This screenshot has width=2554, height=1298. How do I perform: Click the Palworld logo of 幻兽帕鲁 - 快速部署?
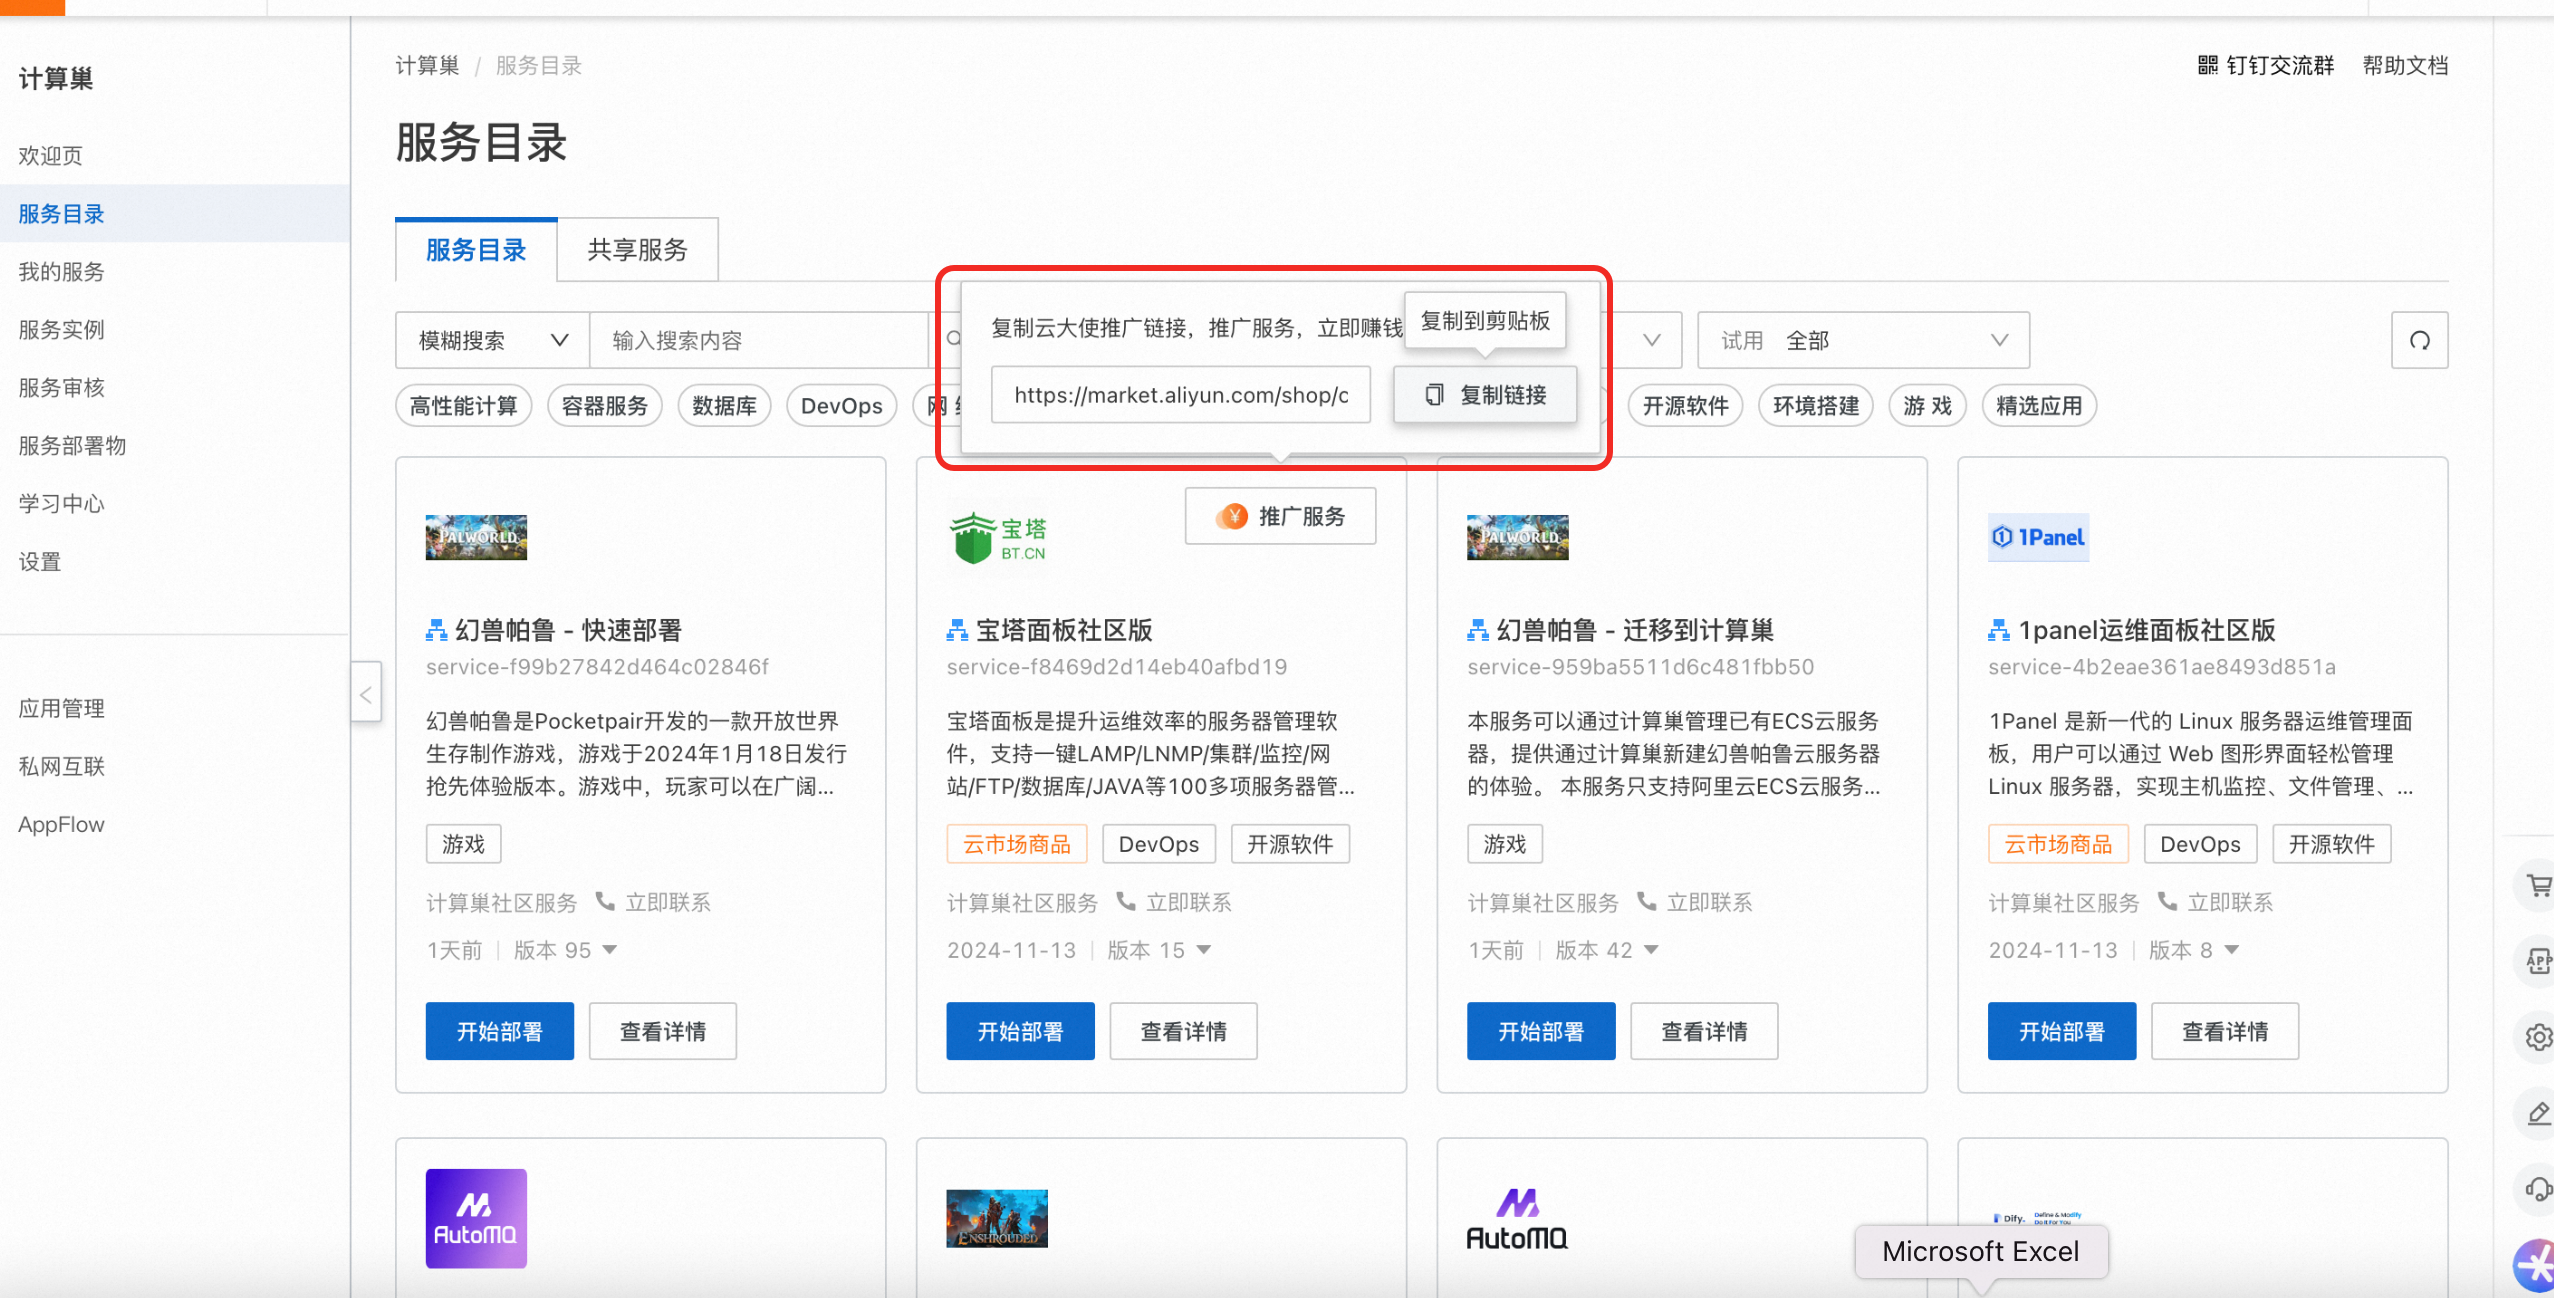tap(476, 537)
